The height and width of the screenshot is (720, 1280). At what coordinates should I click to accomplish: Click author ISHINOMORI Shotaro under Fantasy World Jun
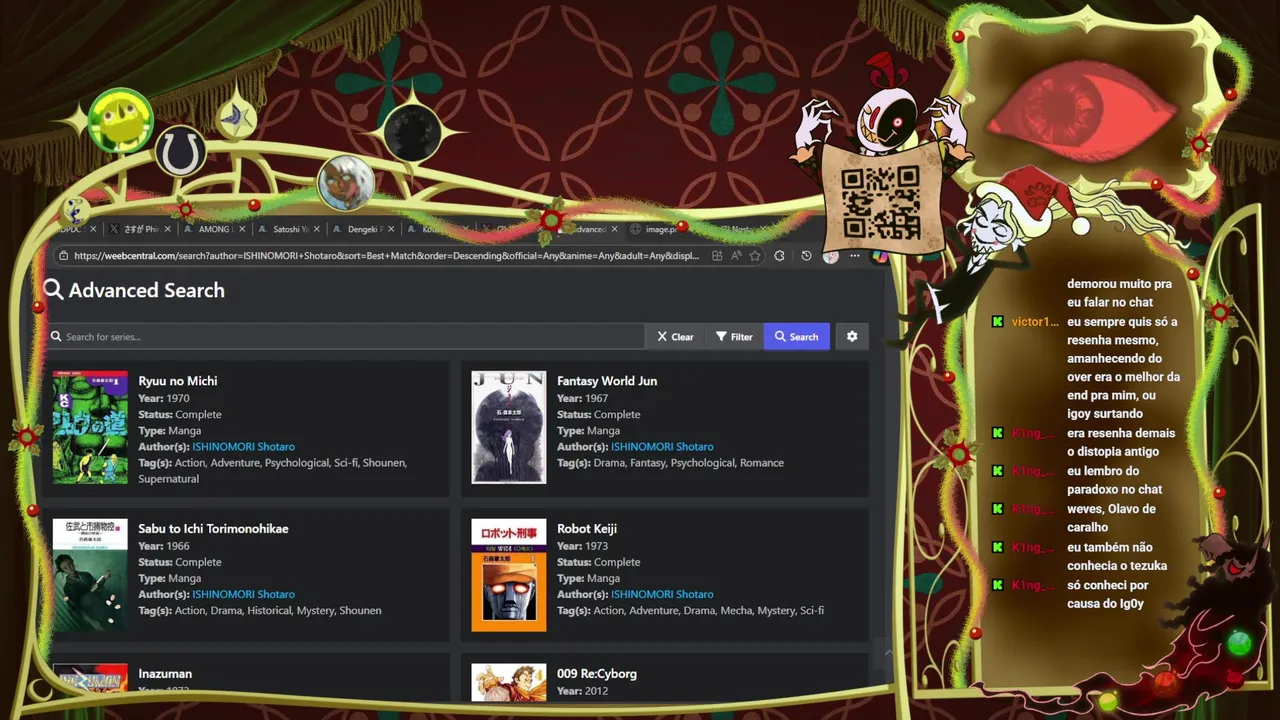coord(662,447)
